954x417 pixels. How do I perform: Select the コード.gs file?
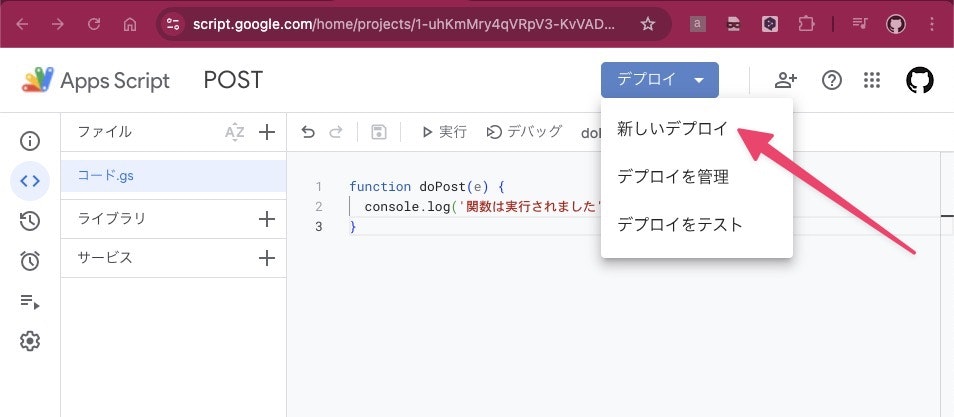tap(173, 176)
